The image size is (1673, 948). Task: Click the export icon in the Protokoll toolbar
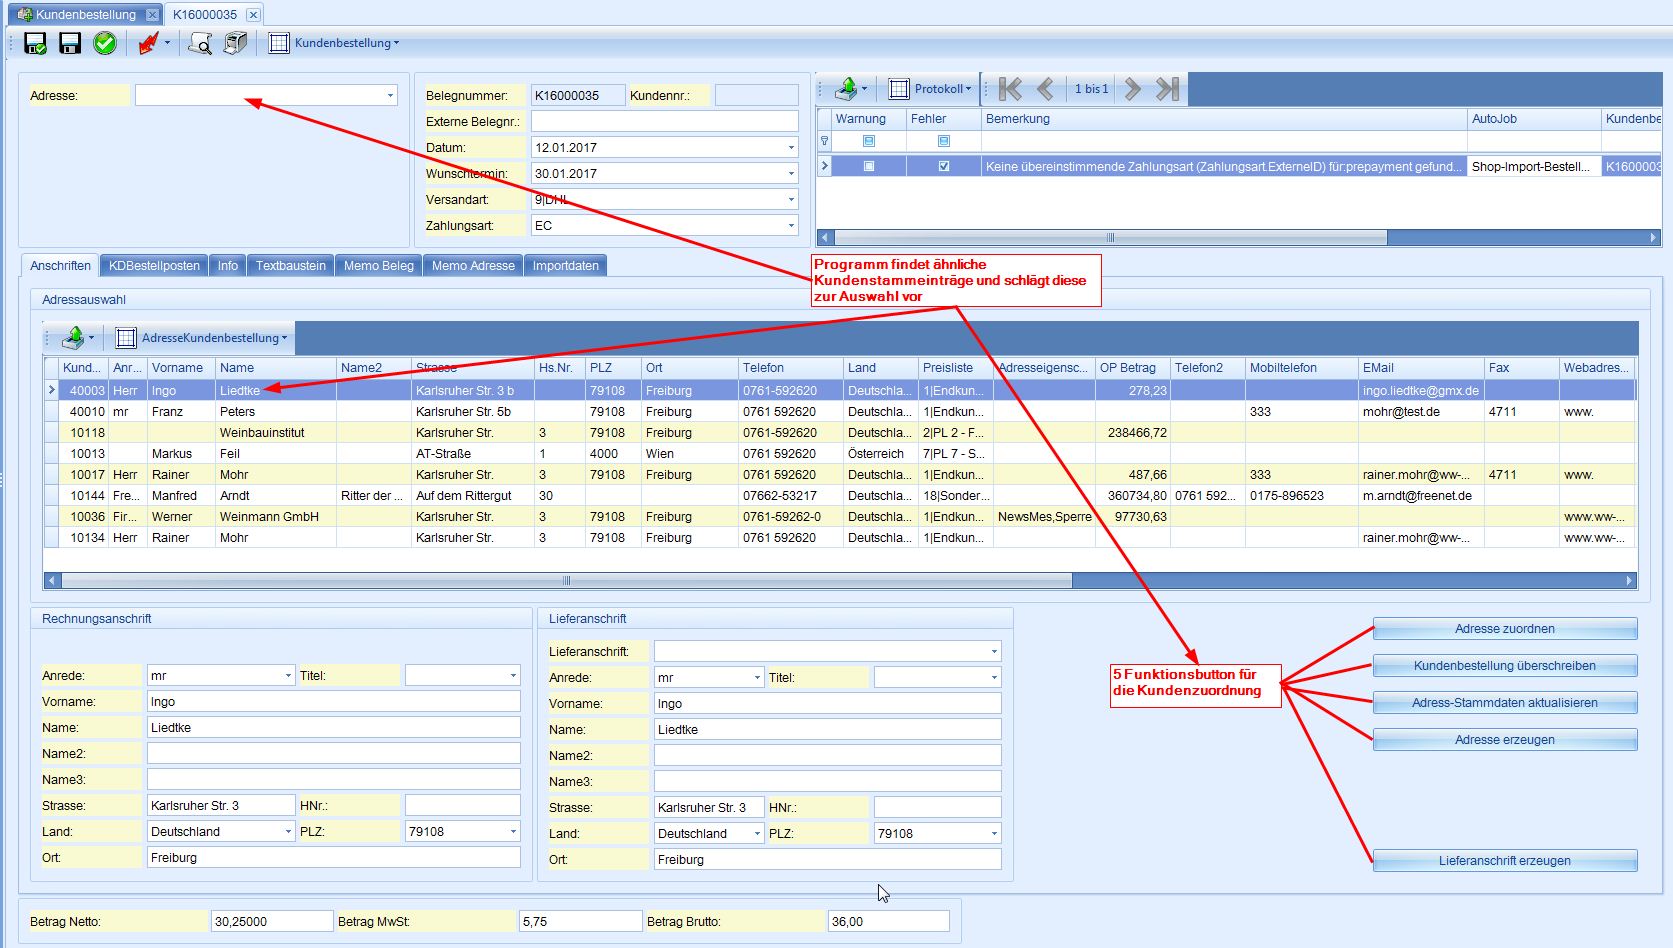[x=846, y=89]
